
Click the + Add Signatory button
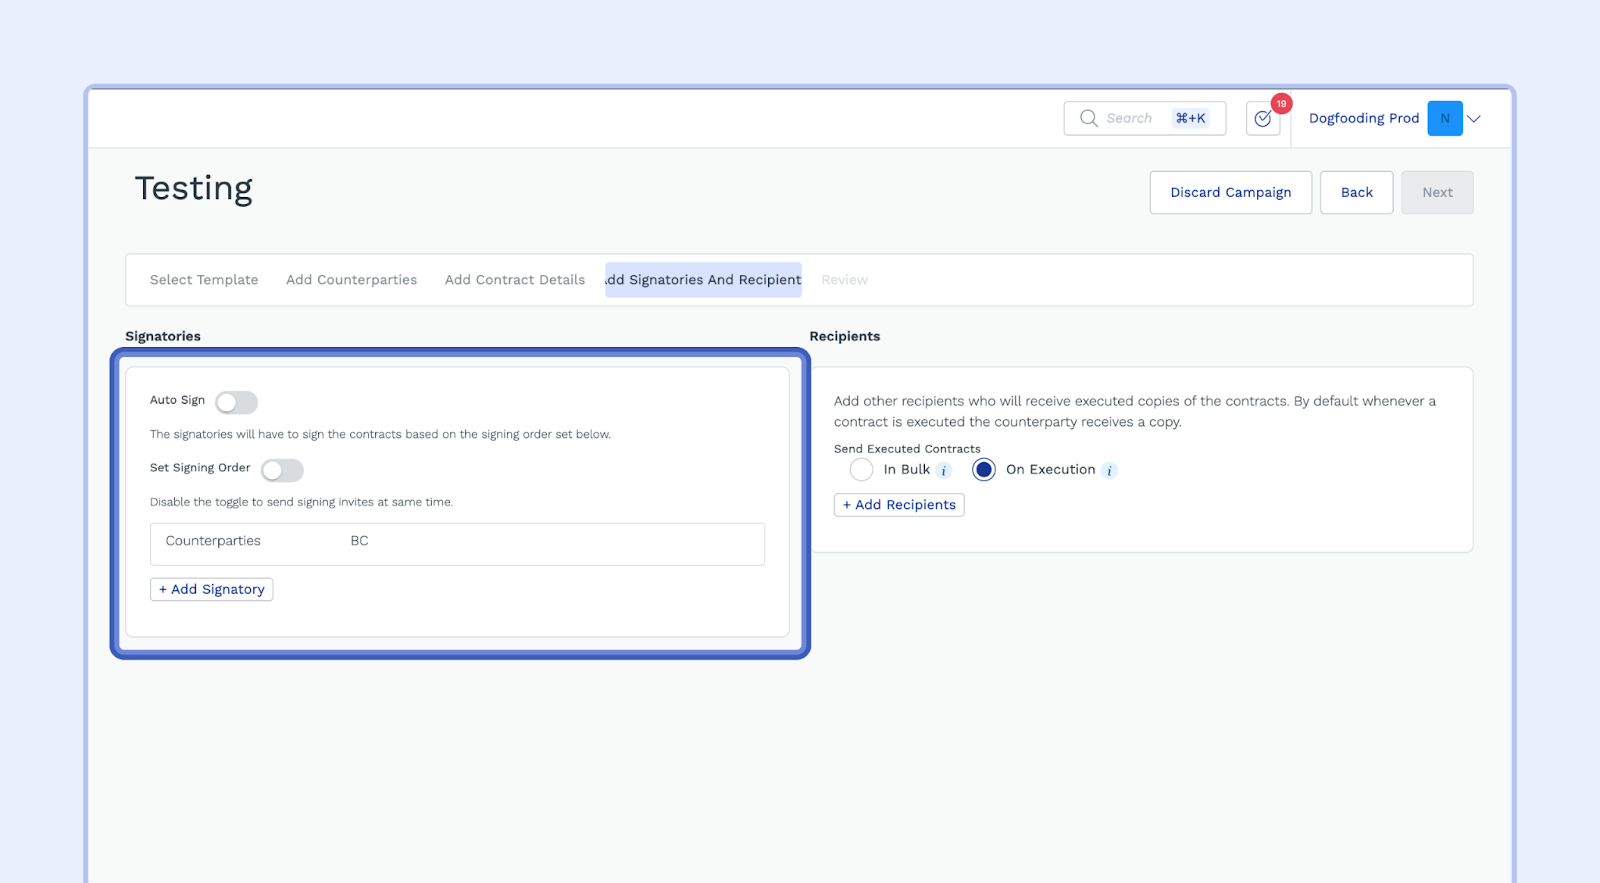[212, 589]
